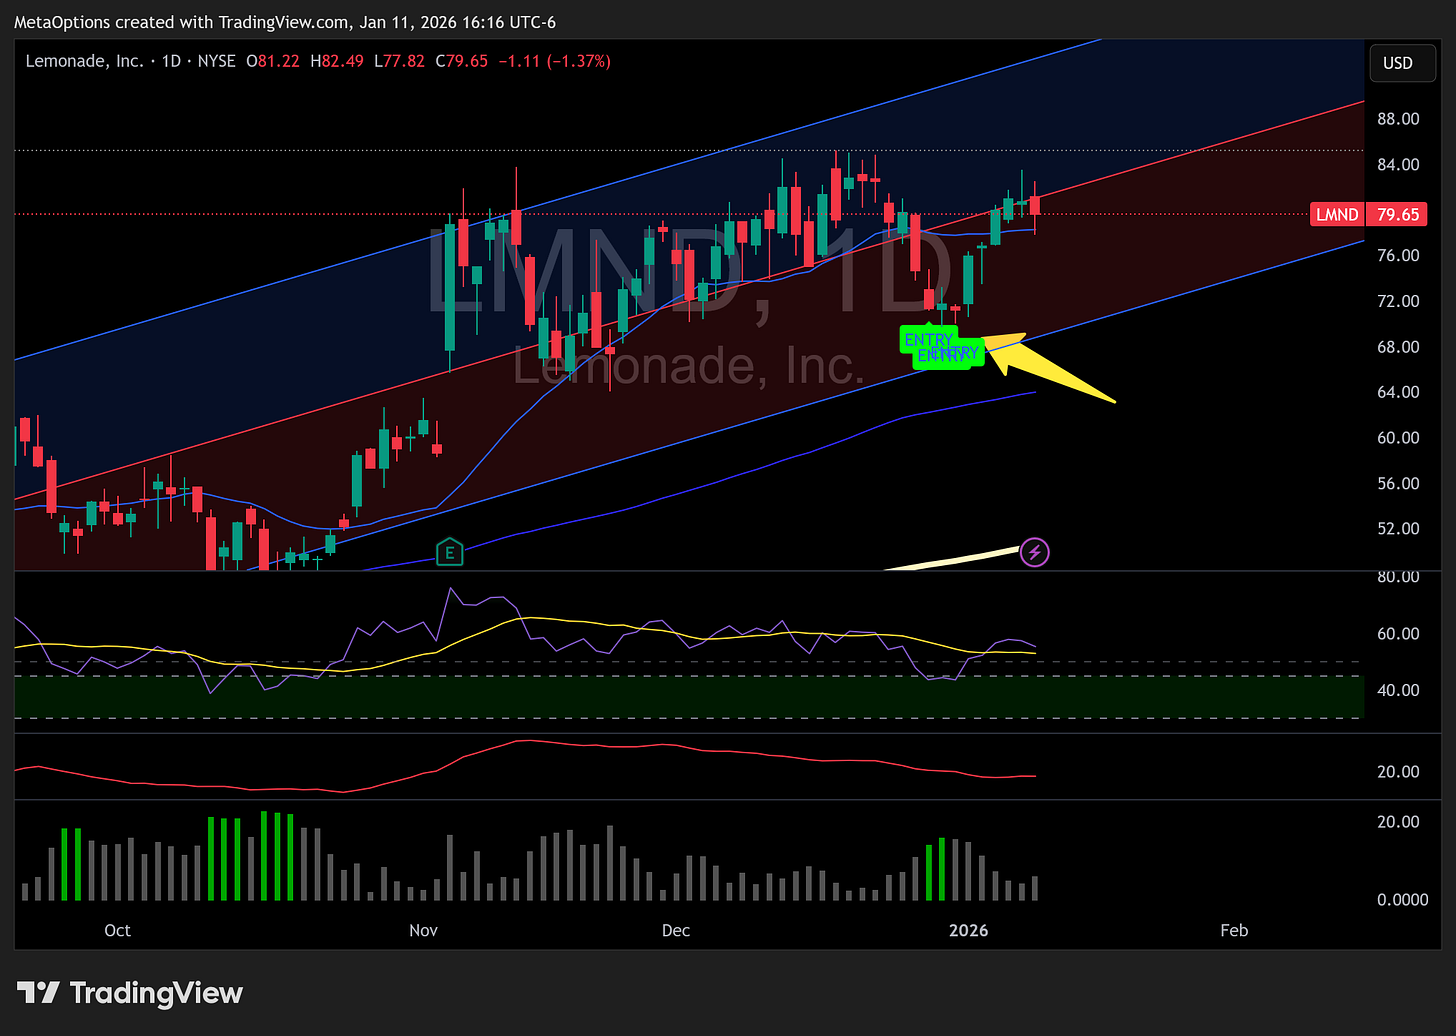The width and height of the screenshot is (1456, 1036).
Task: Open the USD currency selector
Action: tap(1402, 62)
